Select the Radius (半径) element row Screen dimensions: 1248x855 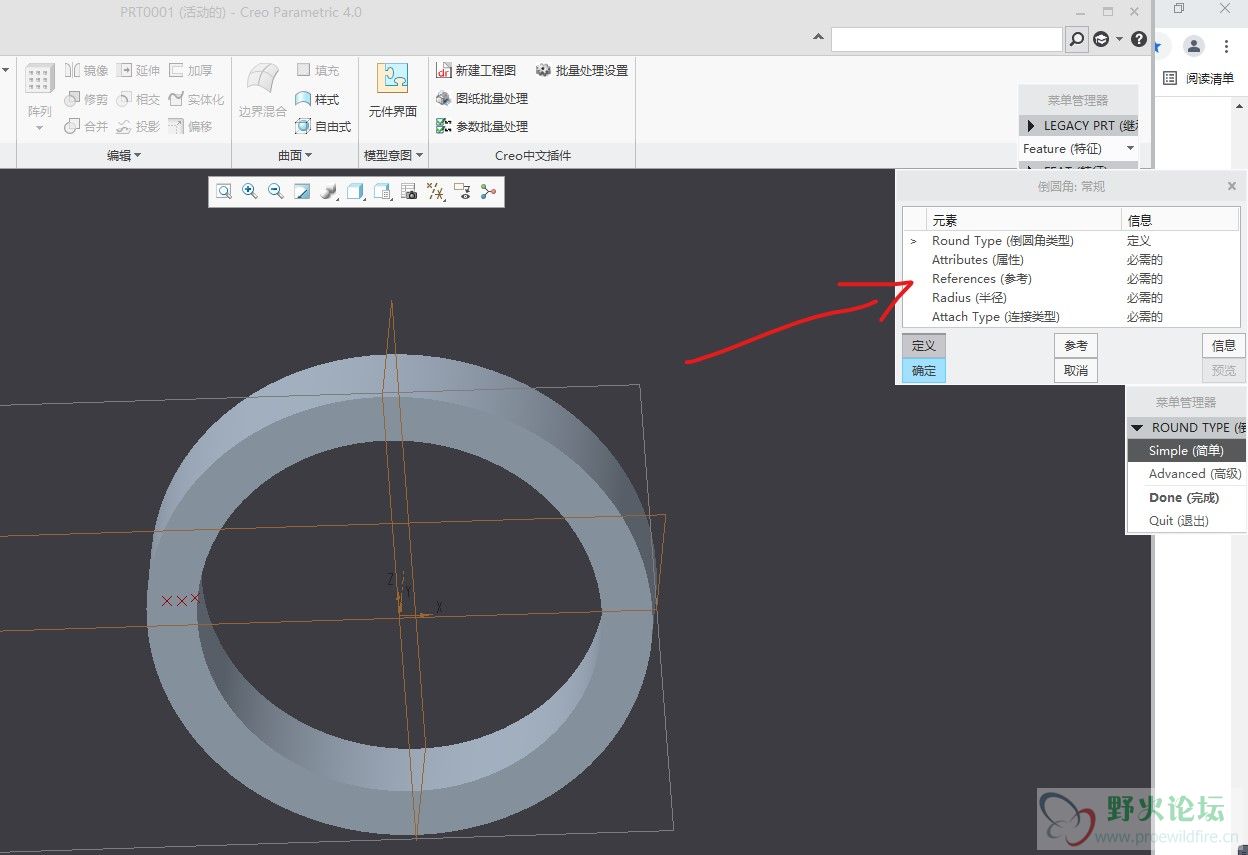coord(1071,298)
